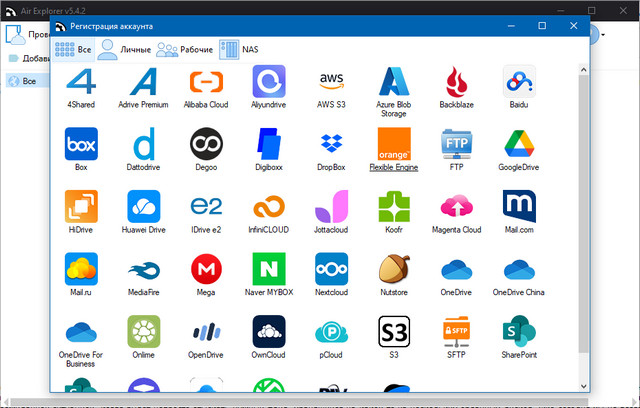Click the scrollbar down arrow
Image resolution: width=640 pixels, height=408 pixels.
(583, 386)
